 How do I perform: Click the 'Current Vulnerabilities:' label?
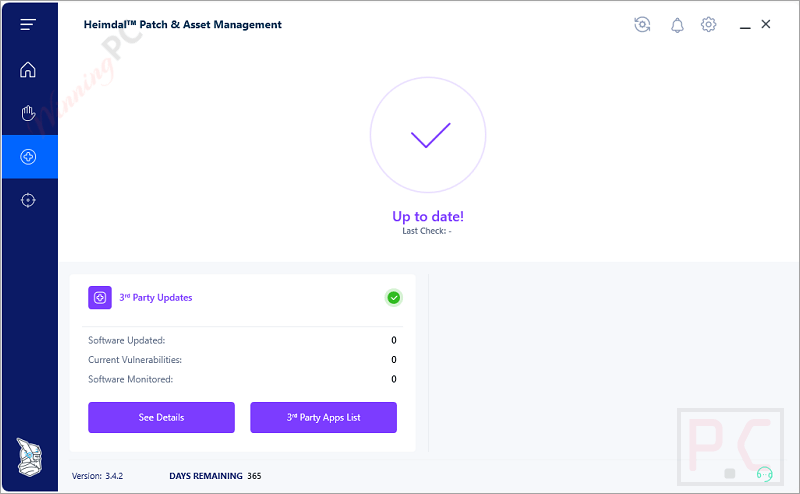135,360
